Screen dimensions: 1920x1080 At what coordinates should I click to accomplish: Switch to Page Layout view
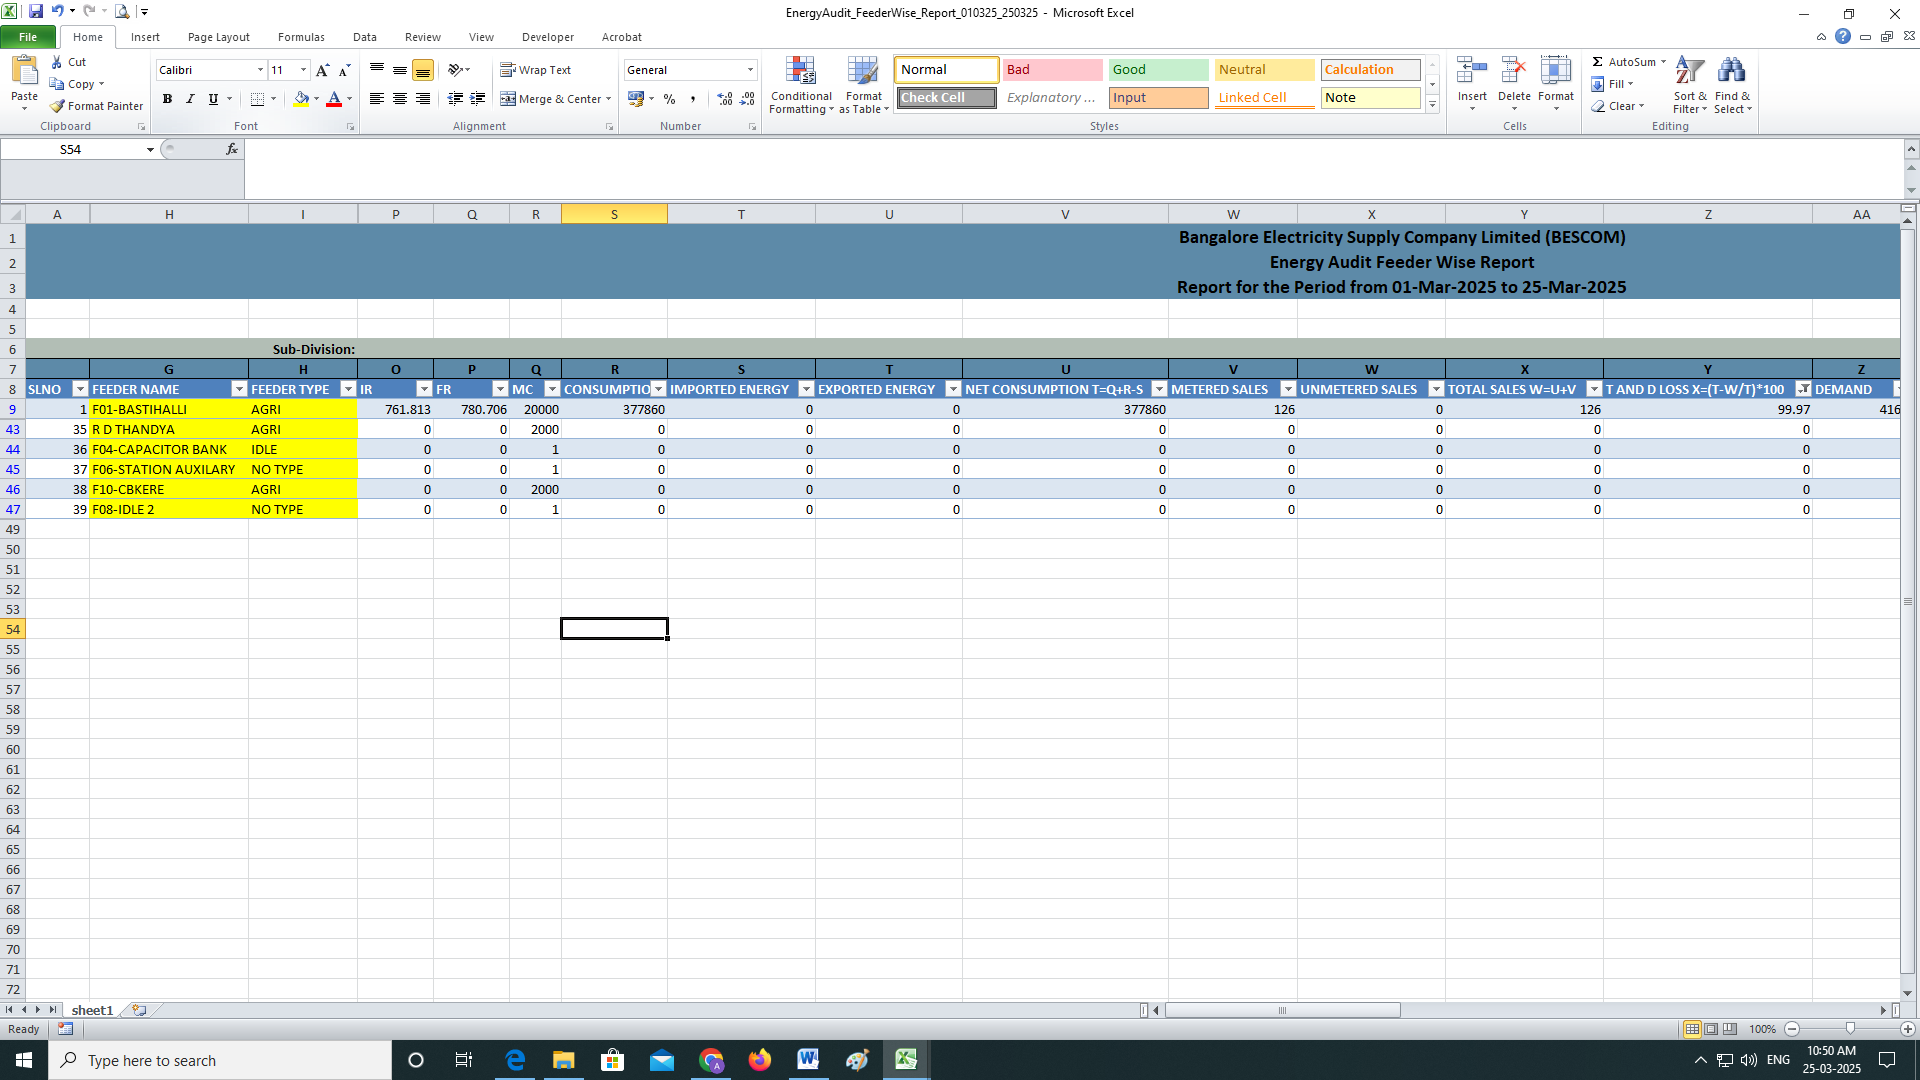point(1711,1029)
